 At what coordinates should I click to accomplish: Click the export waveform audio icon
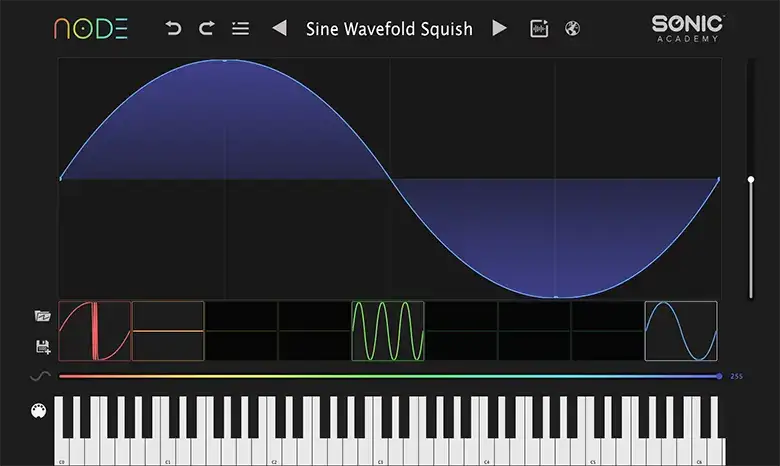point(539,28)
